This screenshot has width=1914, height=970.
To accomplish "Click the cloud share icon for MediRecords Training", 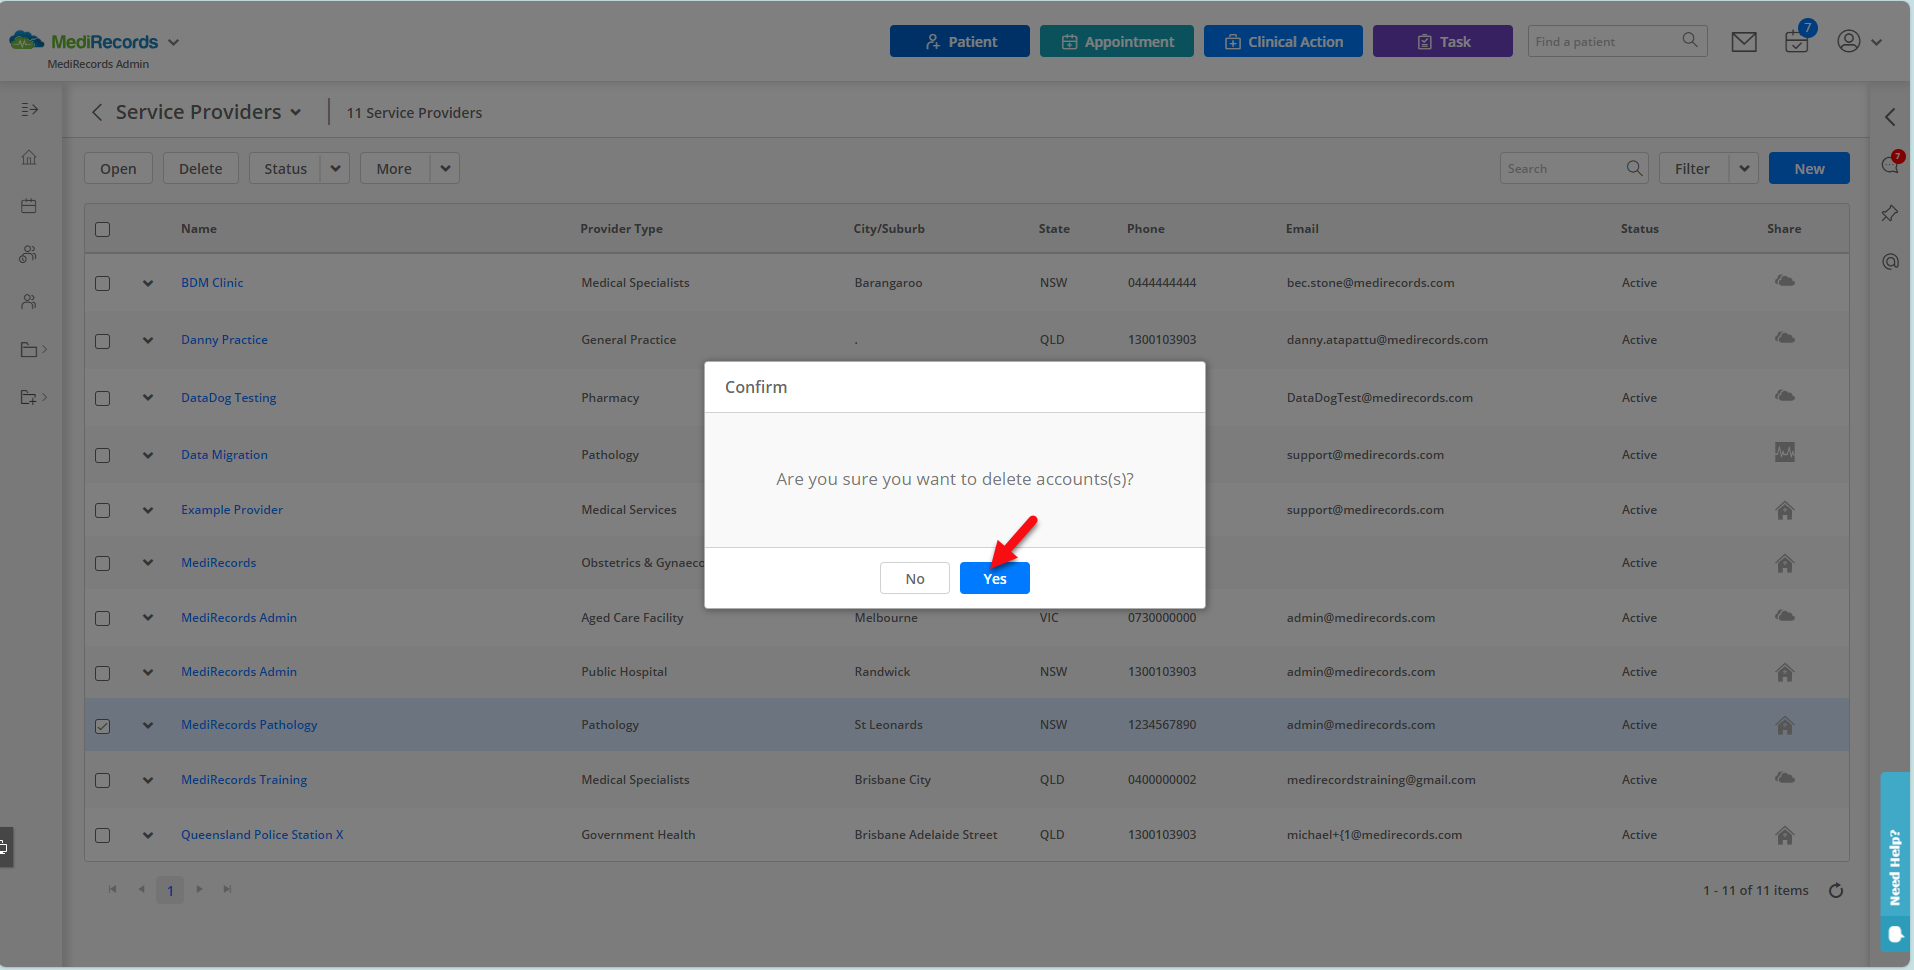I will pos(1784,777).
